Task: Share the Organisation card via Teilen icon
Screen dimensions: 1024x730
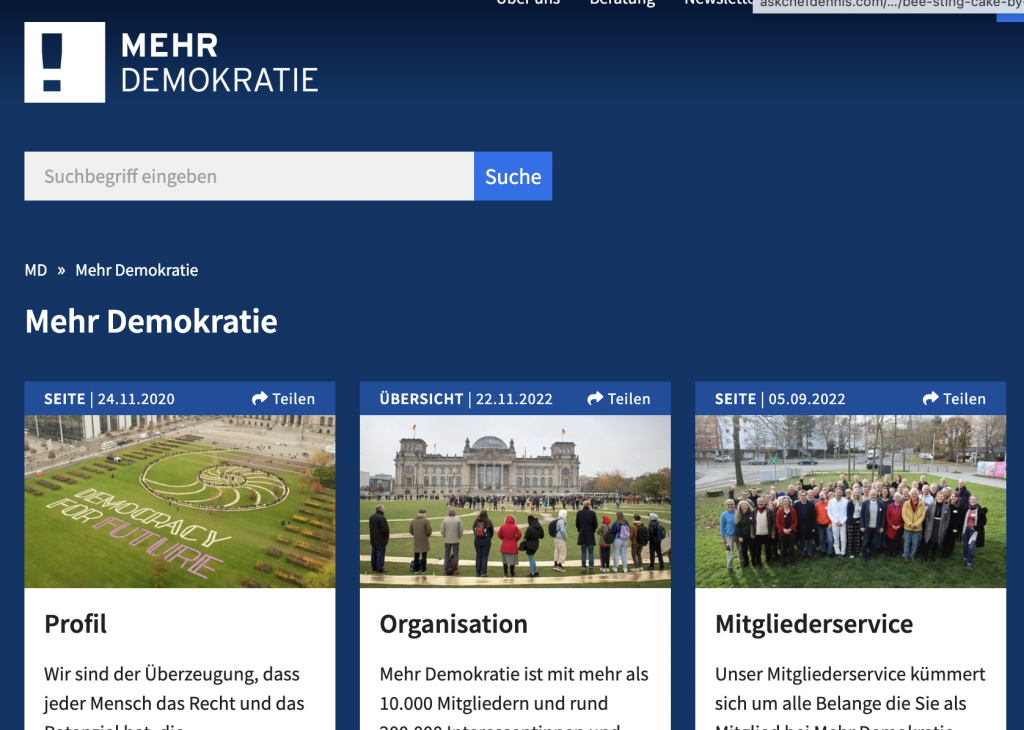Action: 595,399
